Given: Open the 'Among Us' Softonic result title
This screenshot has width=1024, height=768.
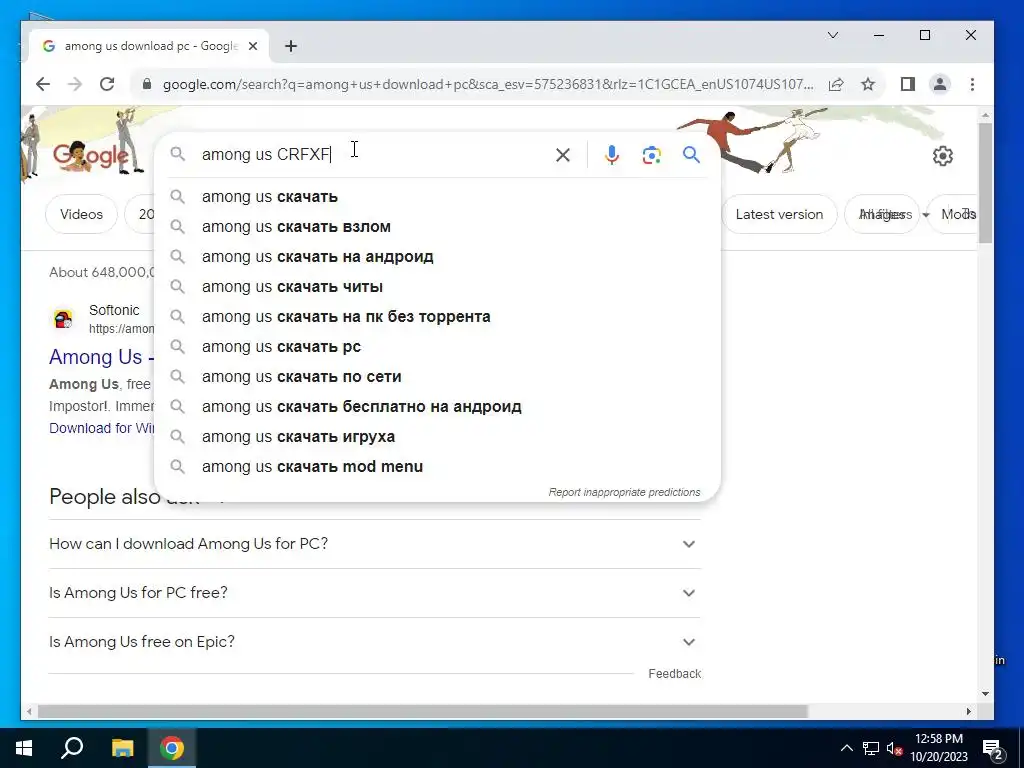Looking at the screenshot, I should click(x=101, y=357).
